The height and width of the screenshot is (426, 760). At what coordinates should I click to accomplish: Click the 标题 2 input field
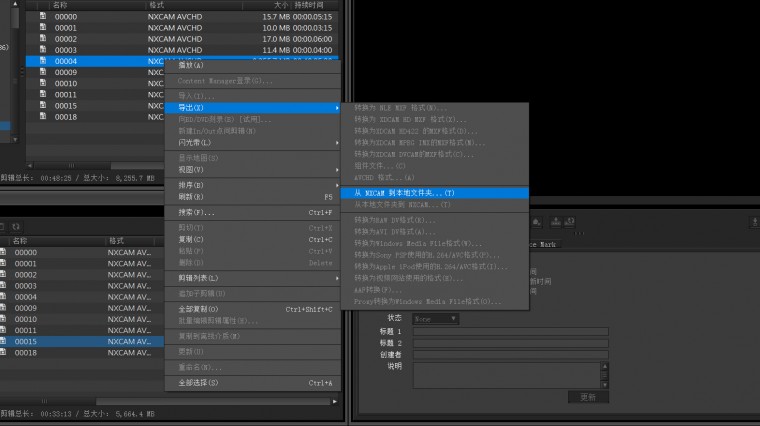[510, 343]
